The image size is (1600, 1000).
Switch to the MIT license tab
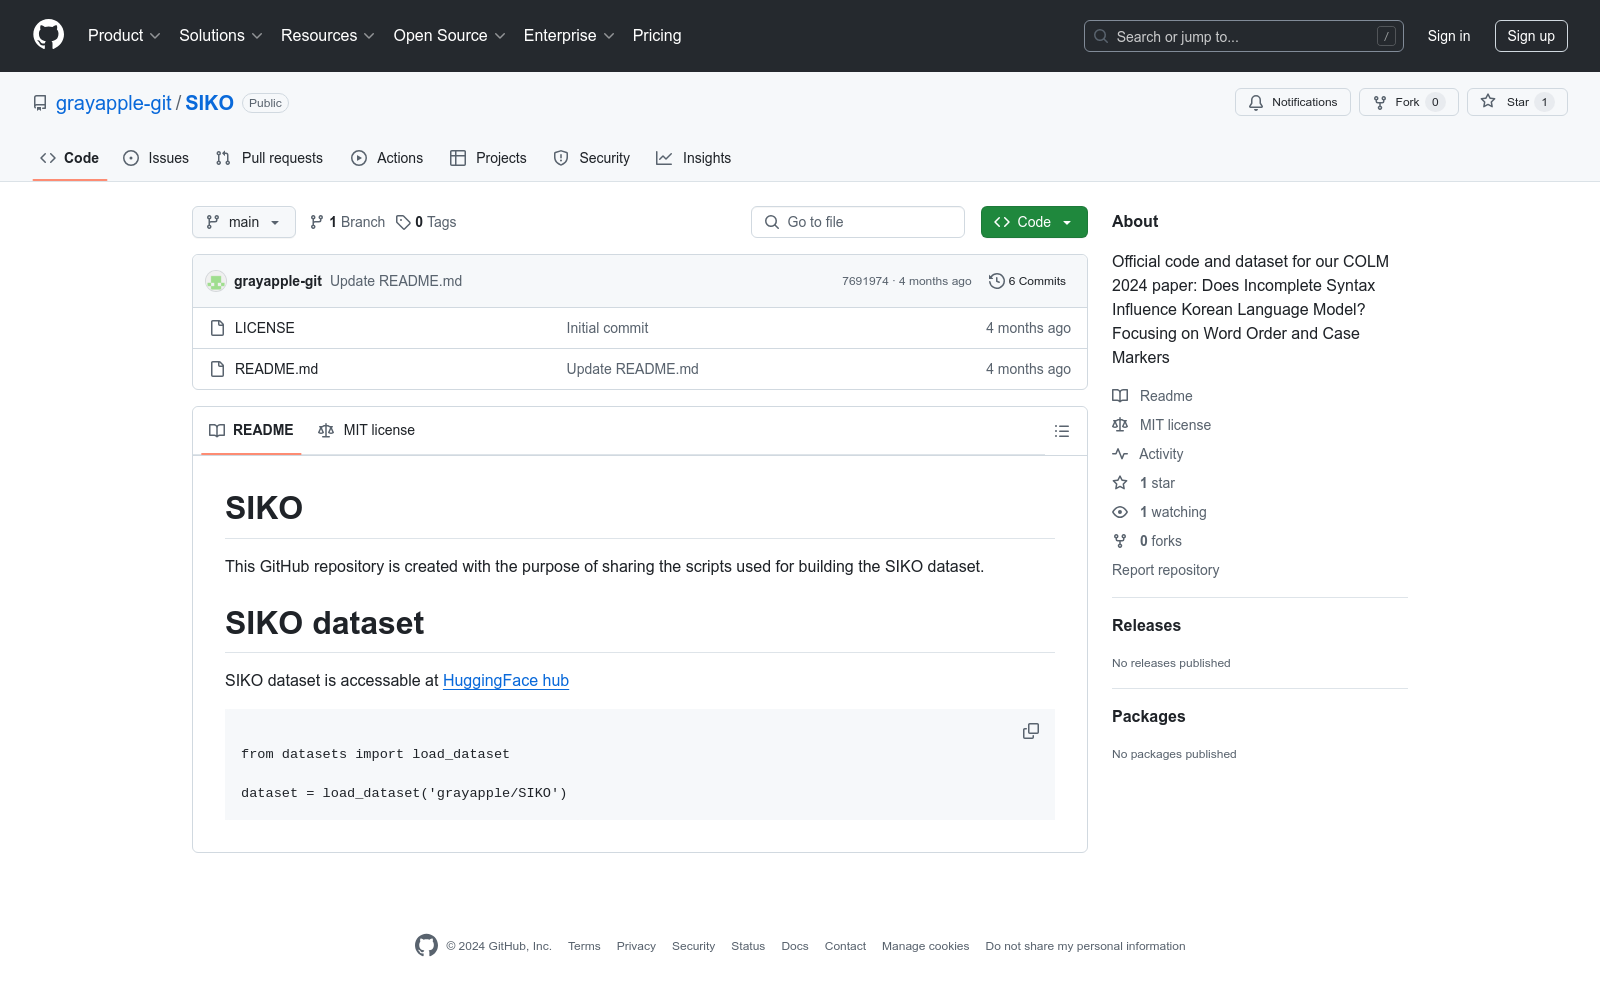pyautogui.click(x=366, y=430)
